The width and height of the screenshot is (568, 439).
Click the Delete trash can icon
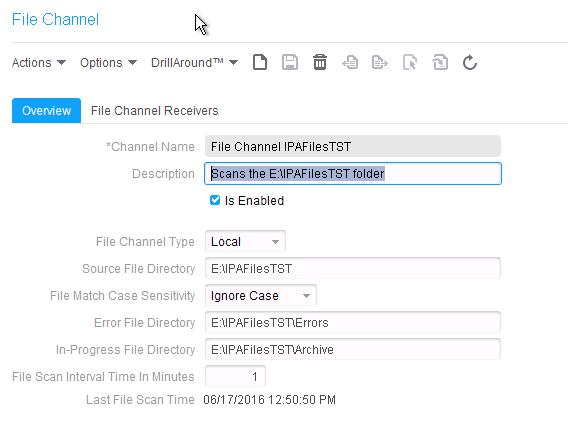[x=320, y=62]
